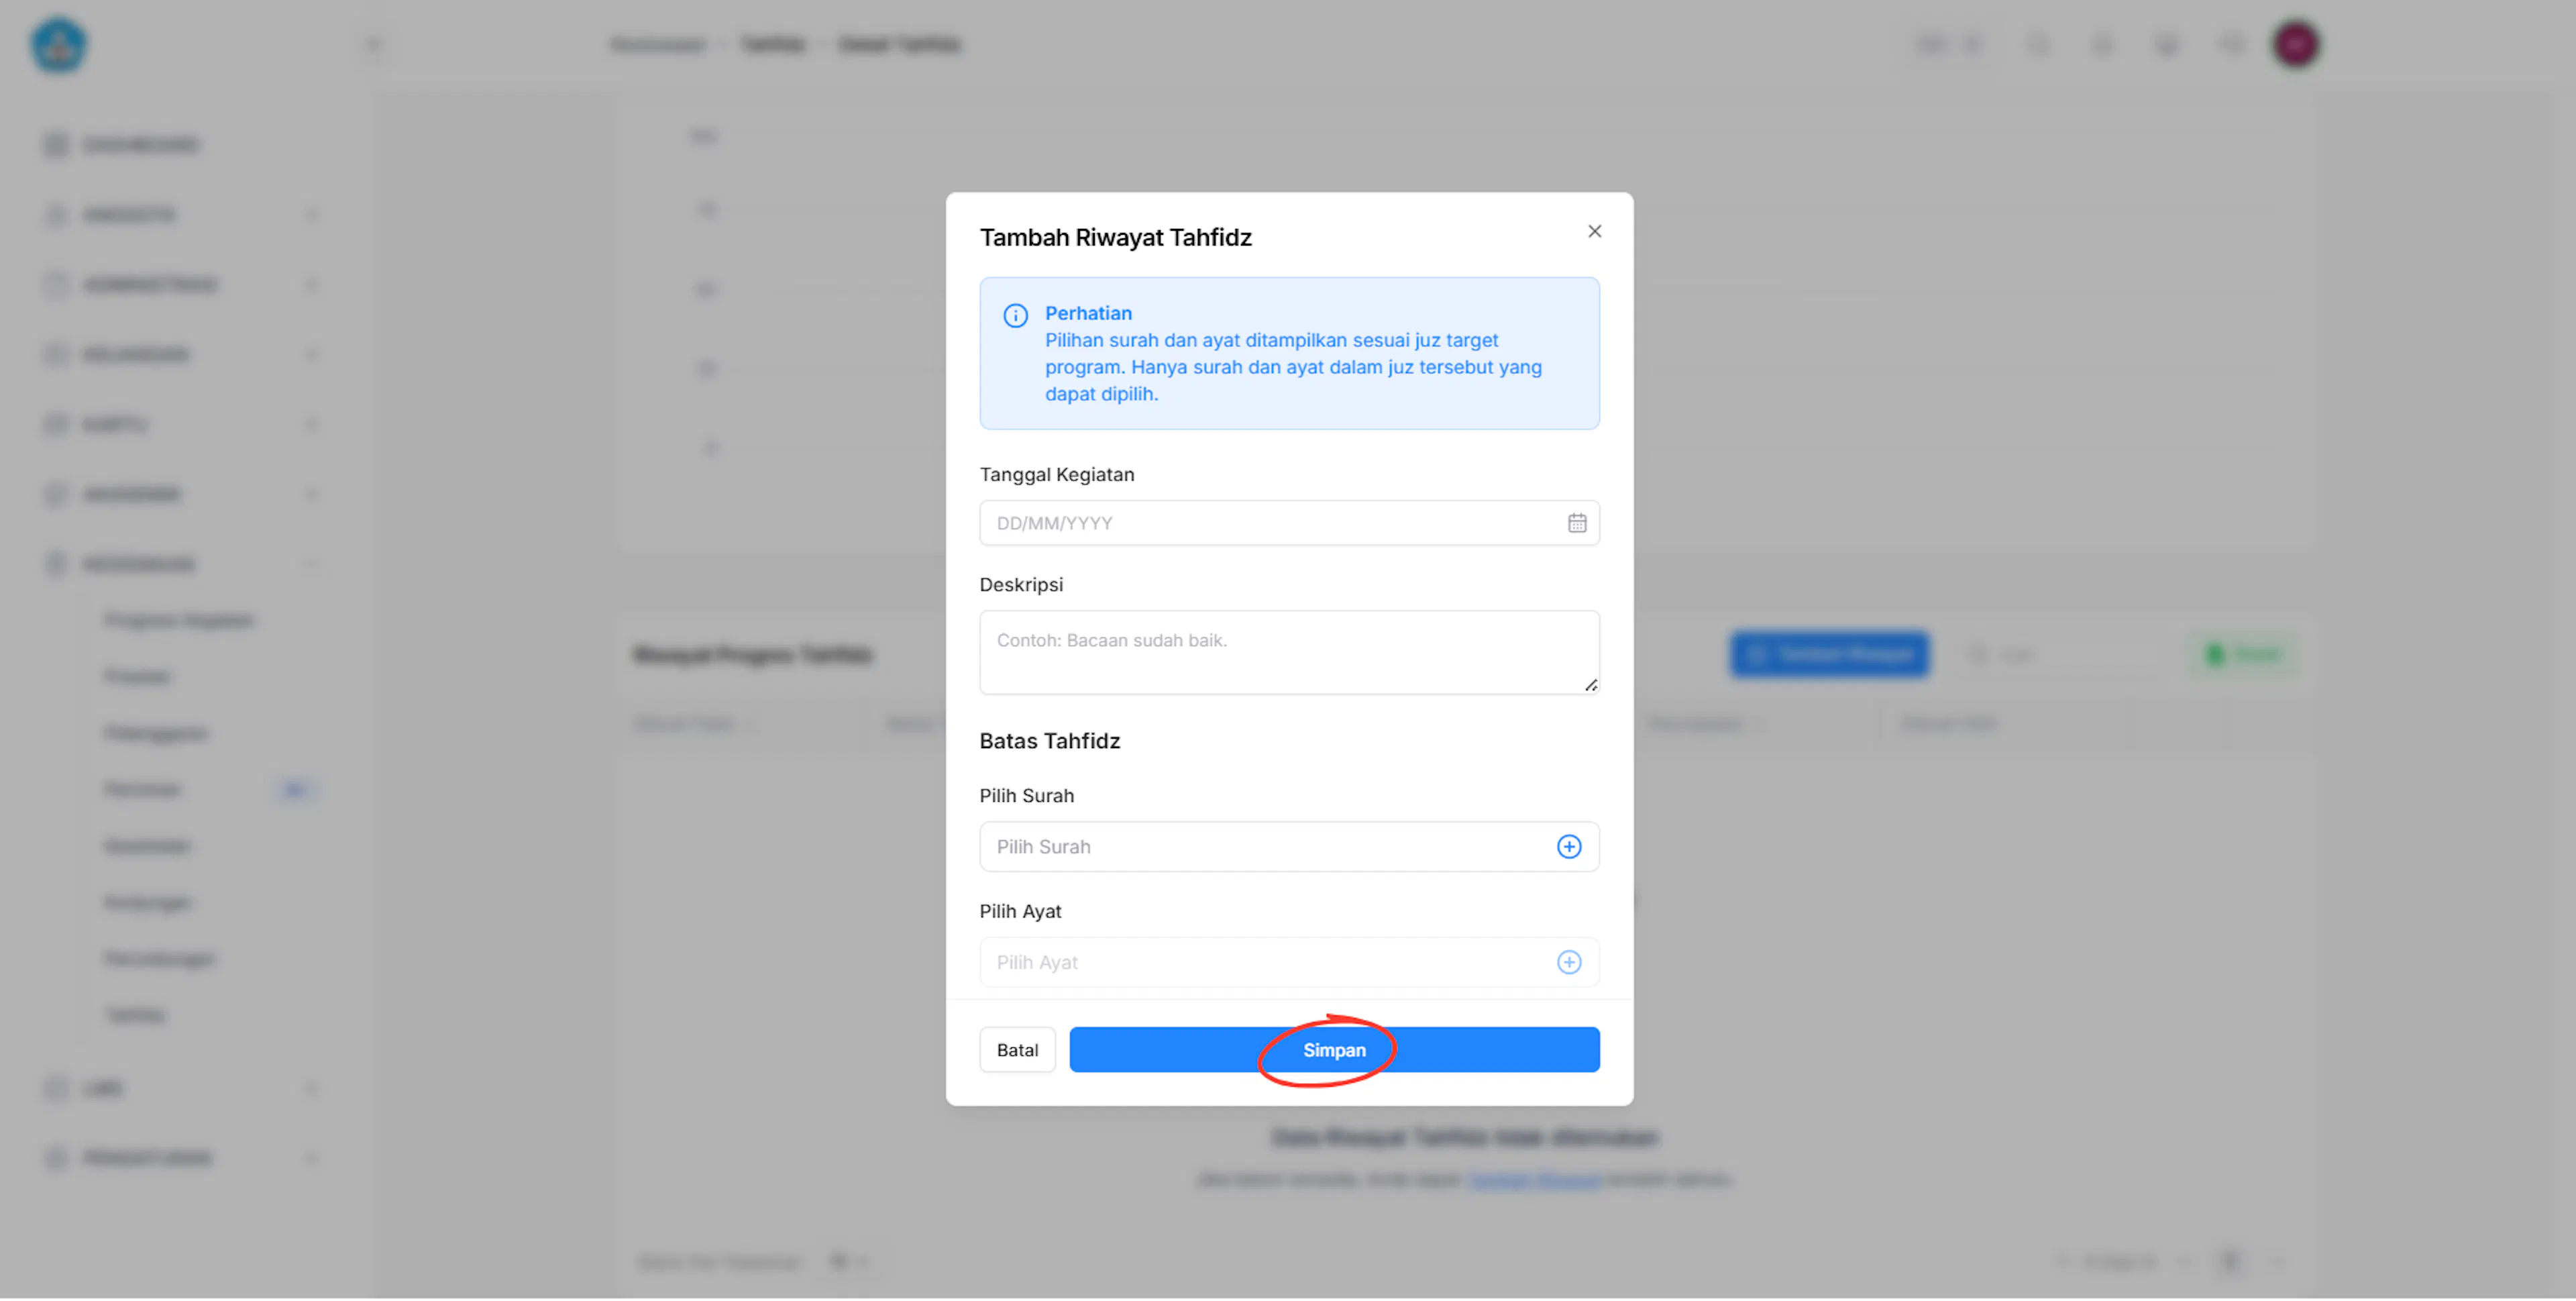Screen dimensions: 2576x1301
Task: Click the app logo in the sidebar
Action: point(59,44)
